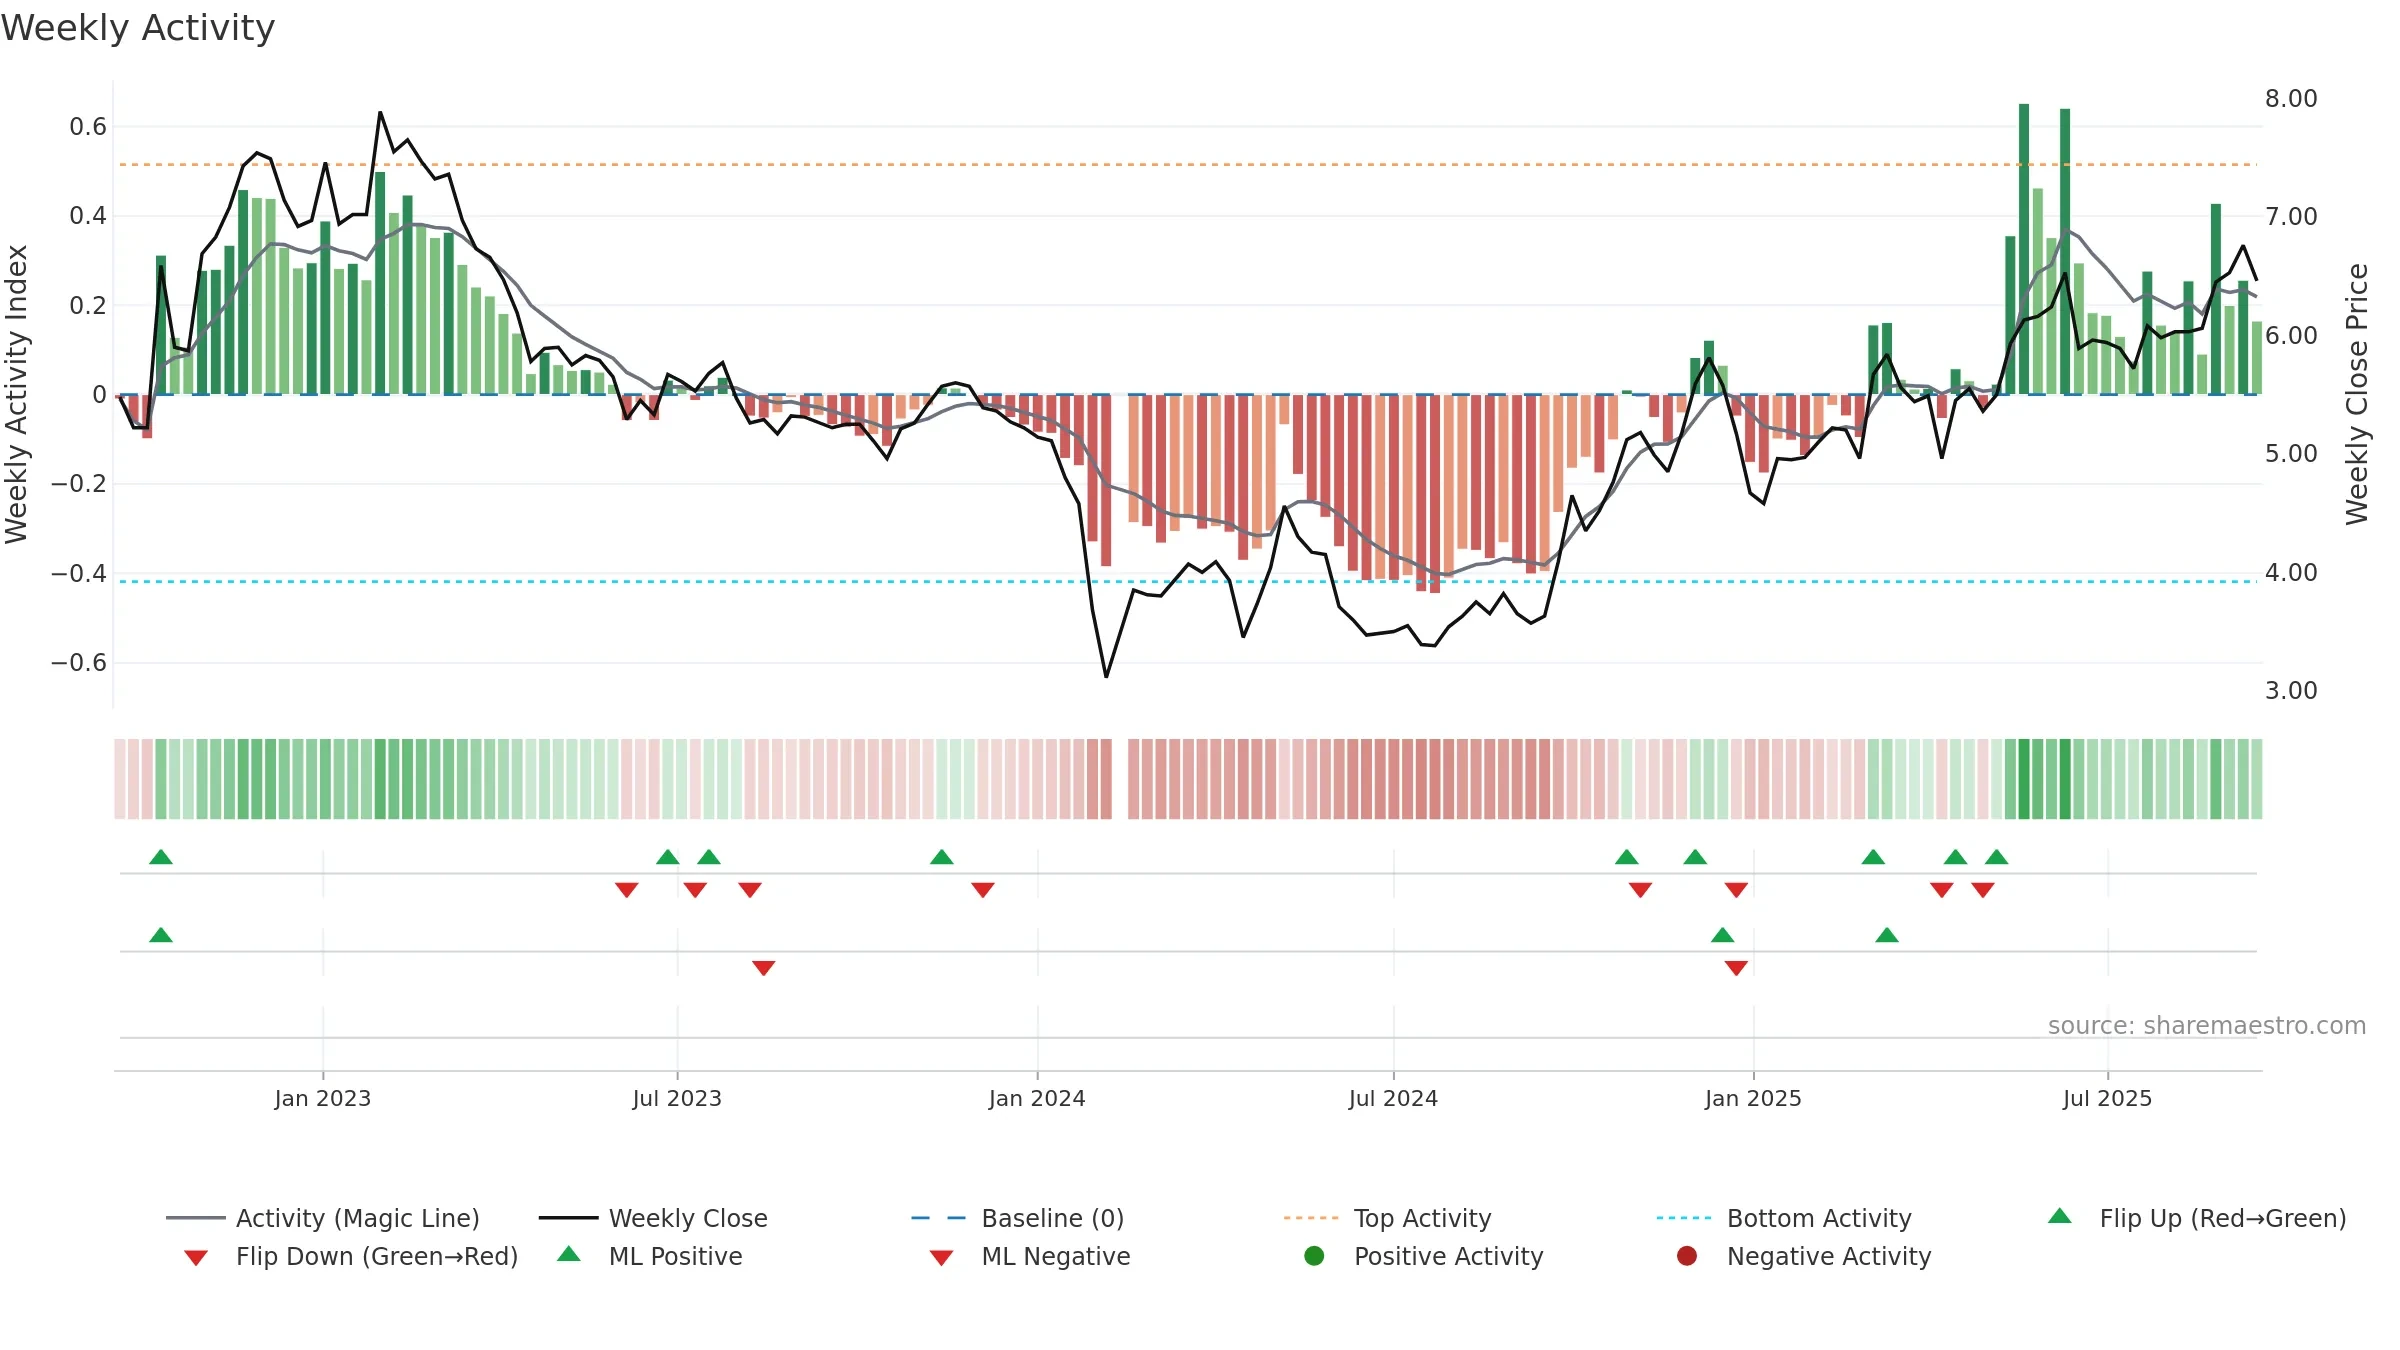
Task: Click the ML Positive green triangle legend icon
Action: click(569, 1254)
